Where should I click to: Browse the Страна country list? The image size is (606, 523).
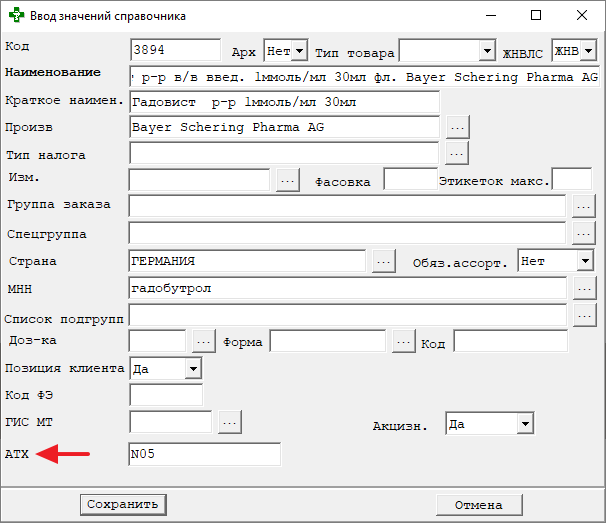pos(384,261)
